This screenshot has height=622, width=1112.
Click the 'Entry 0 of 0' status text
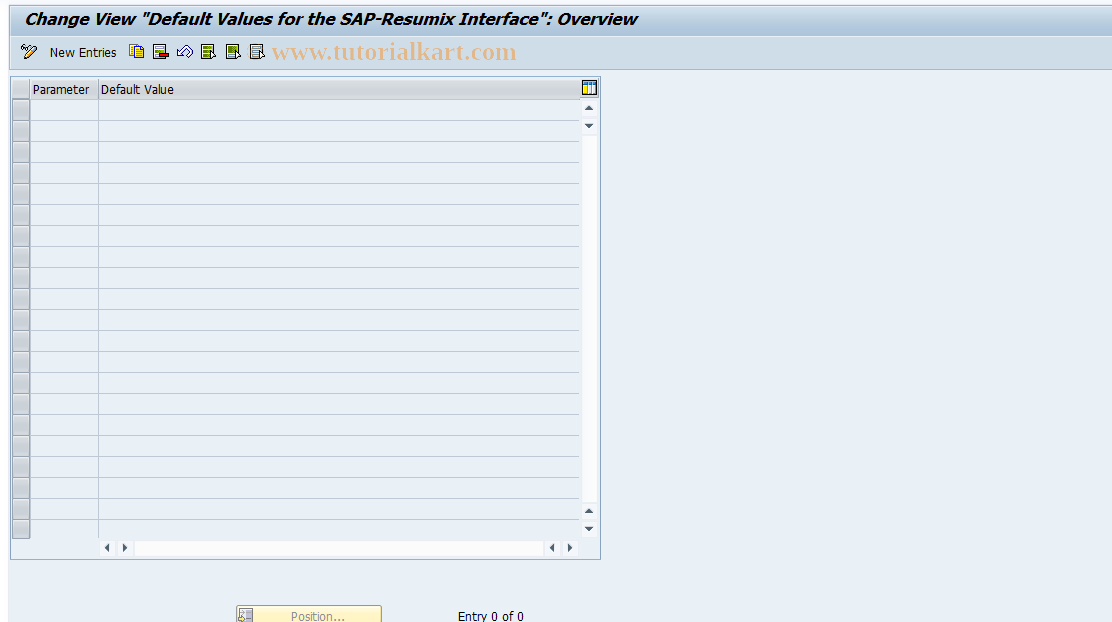click(491, 616)
